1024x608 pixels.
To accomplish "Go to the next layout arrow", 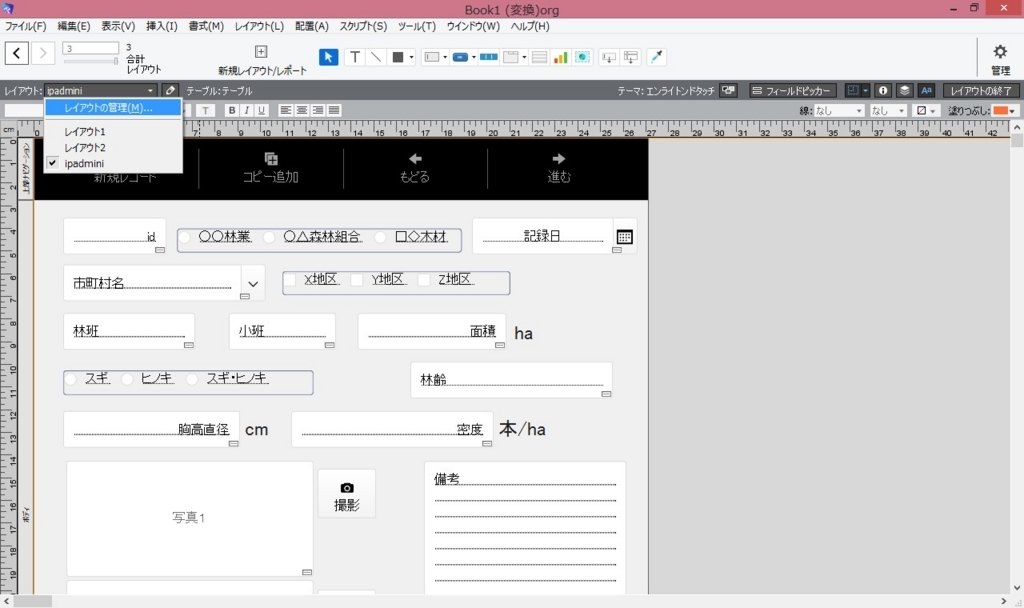I will click(42, 54).
